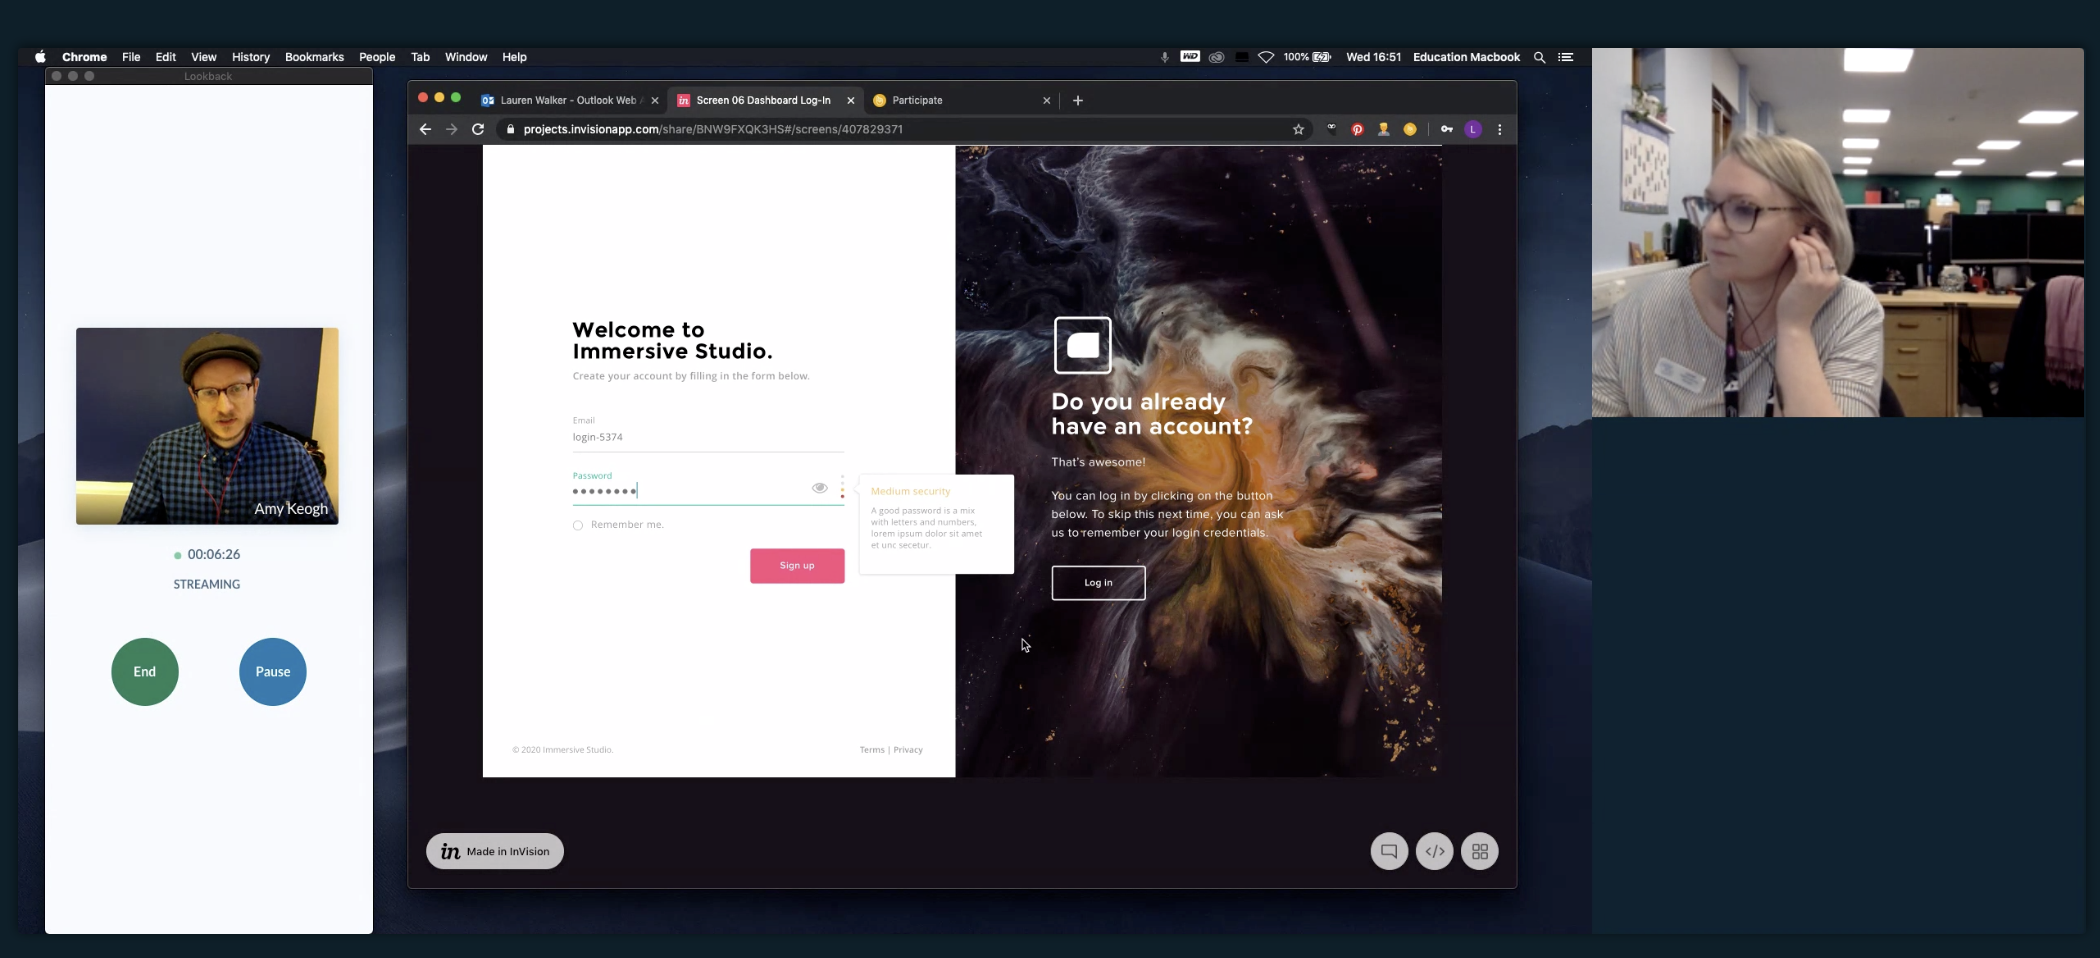Screen dimensions: 2100x958
Task: Open the Chrome profile avatar menu
Action: (x=1472, y=129)
